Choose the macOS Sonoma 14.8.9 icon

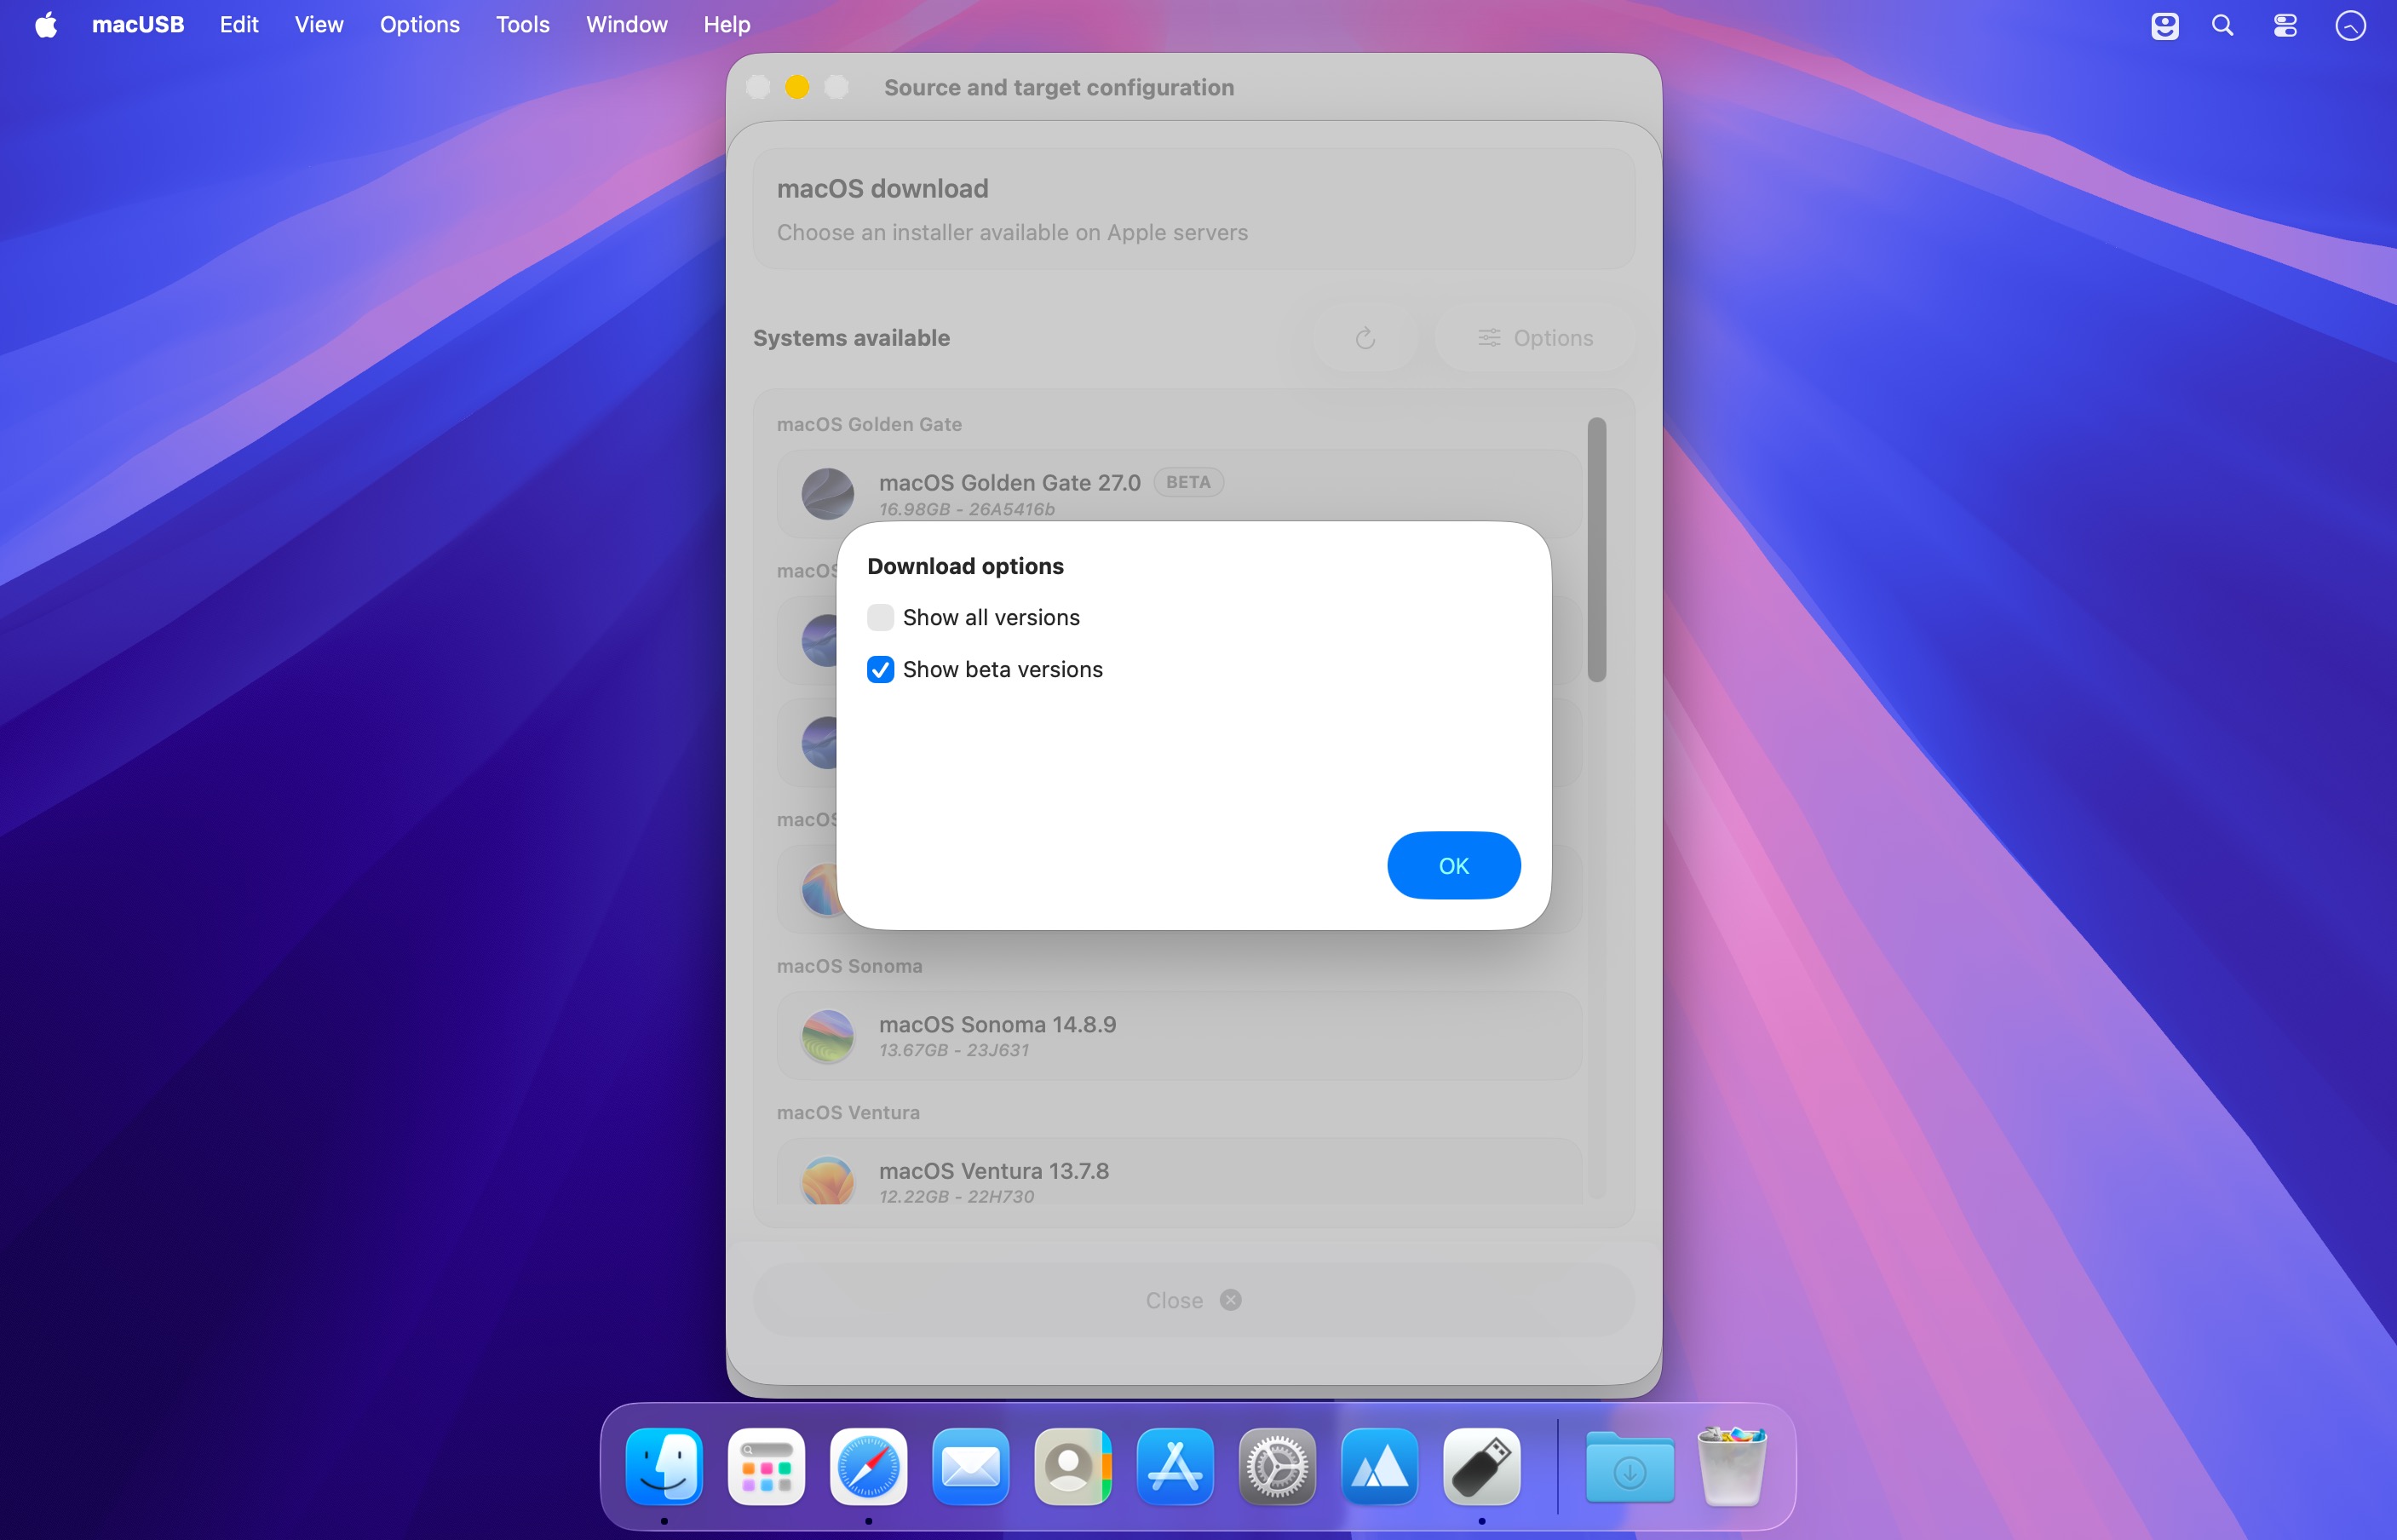[x=828, y=1036]
